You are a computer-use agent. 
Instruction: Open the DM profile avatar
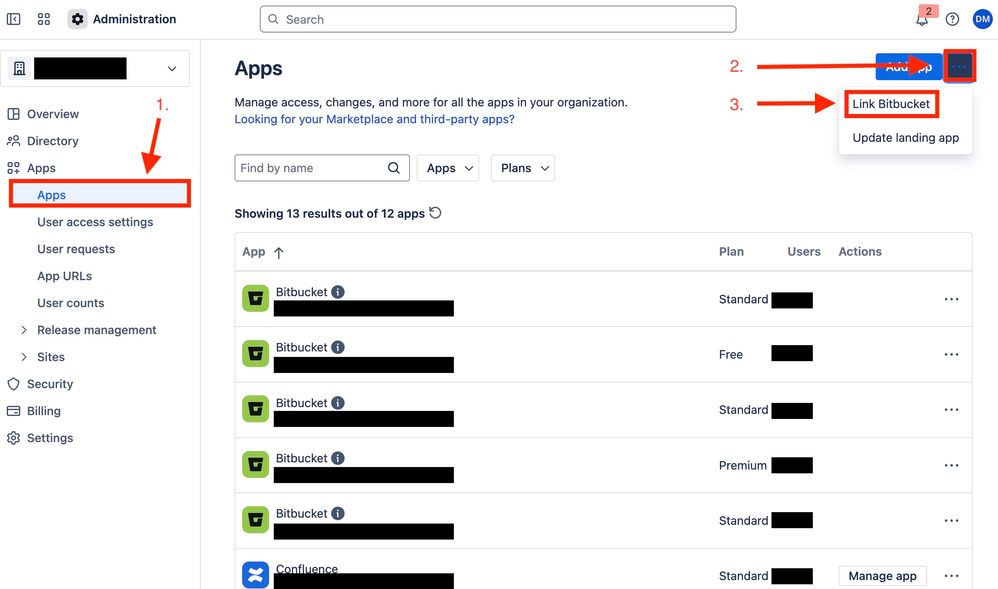pyautogui.click(x=982, y=19)
